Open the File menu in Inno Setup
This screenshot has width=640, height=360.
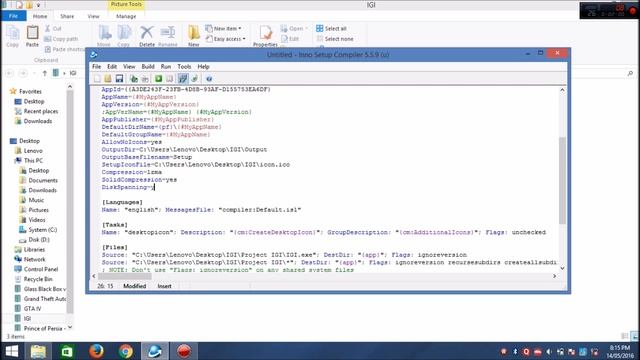coord(96,67)
